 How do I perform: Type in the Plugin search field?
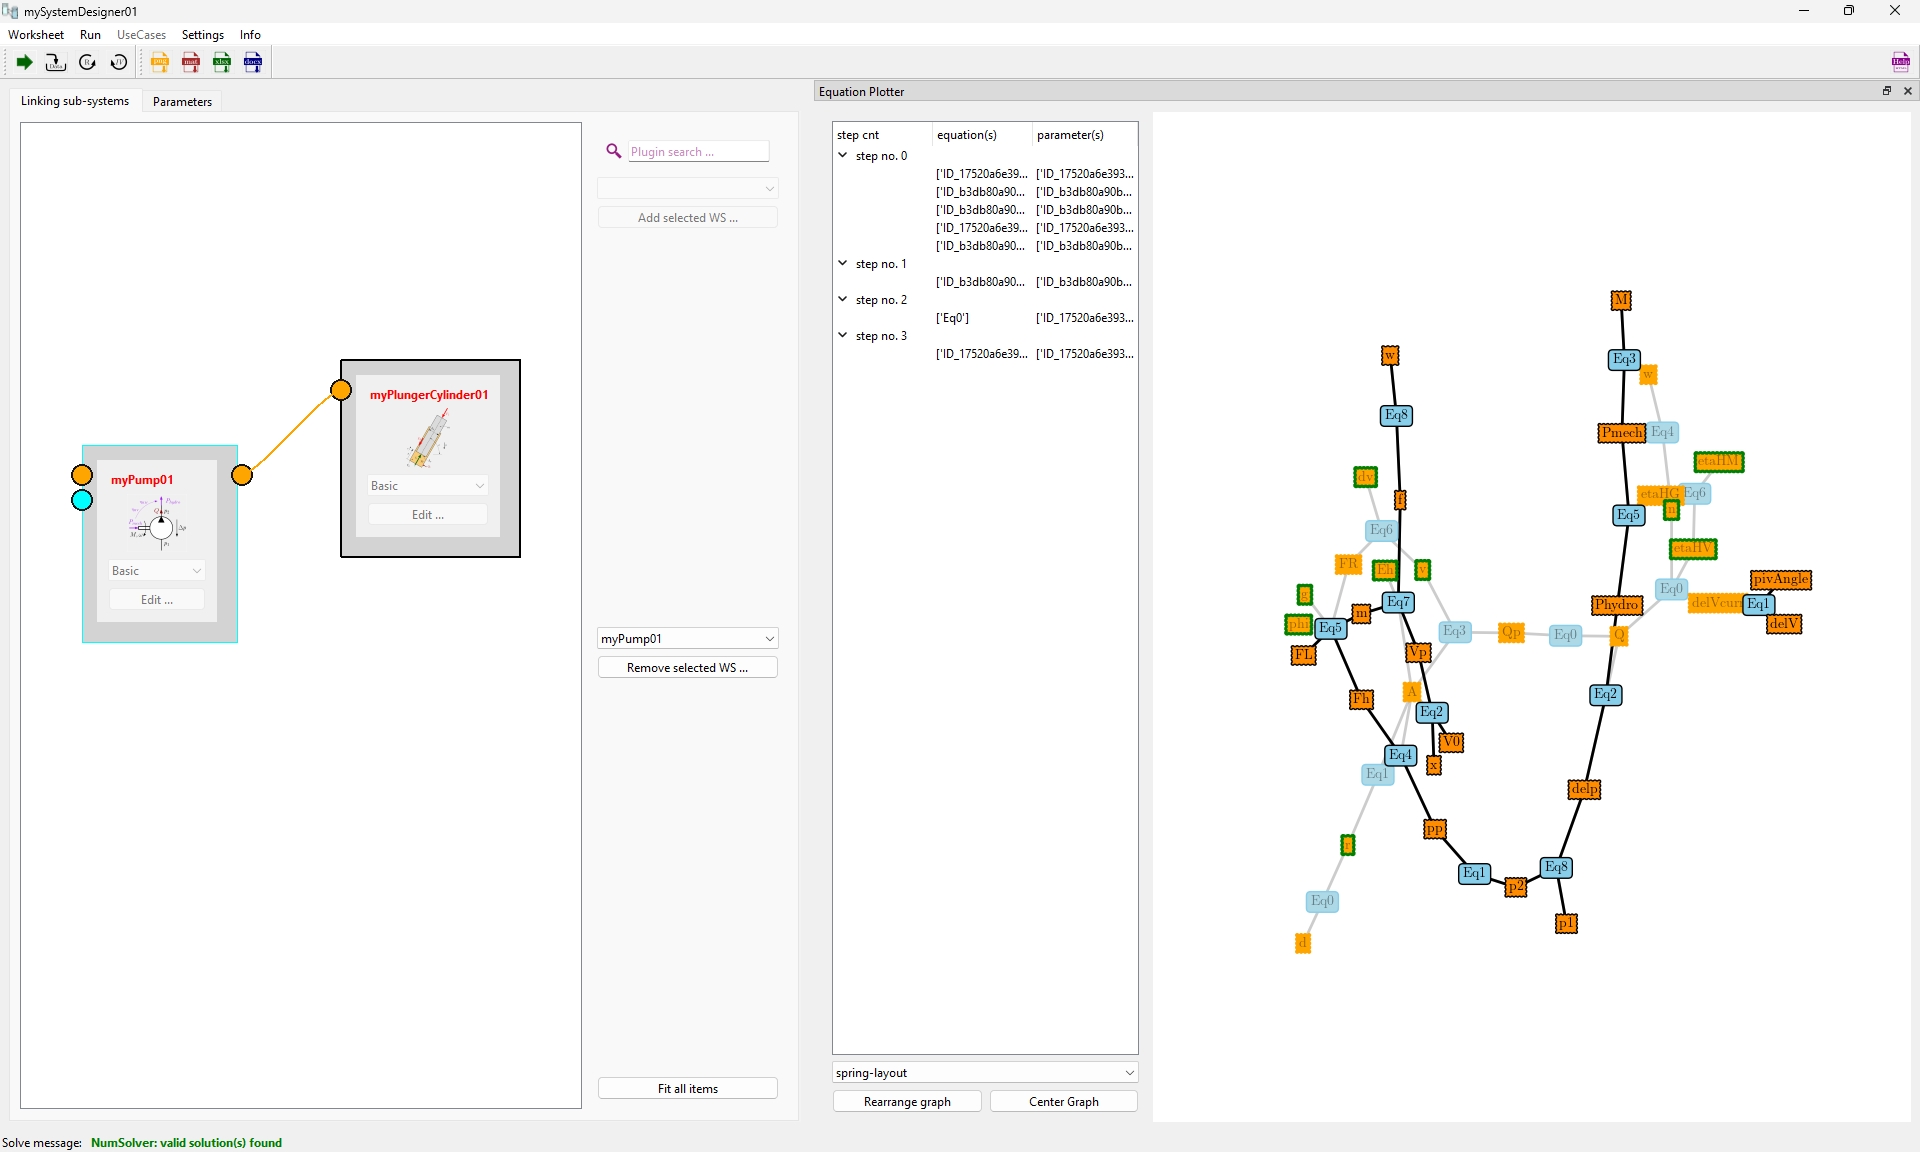(x=697, y=151)
